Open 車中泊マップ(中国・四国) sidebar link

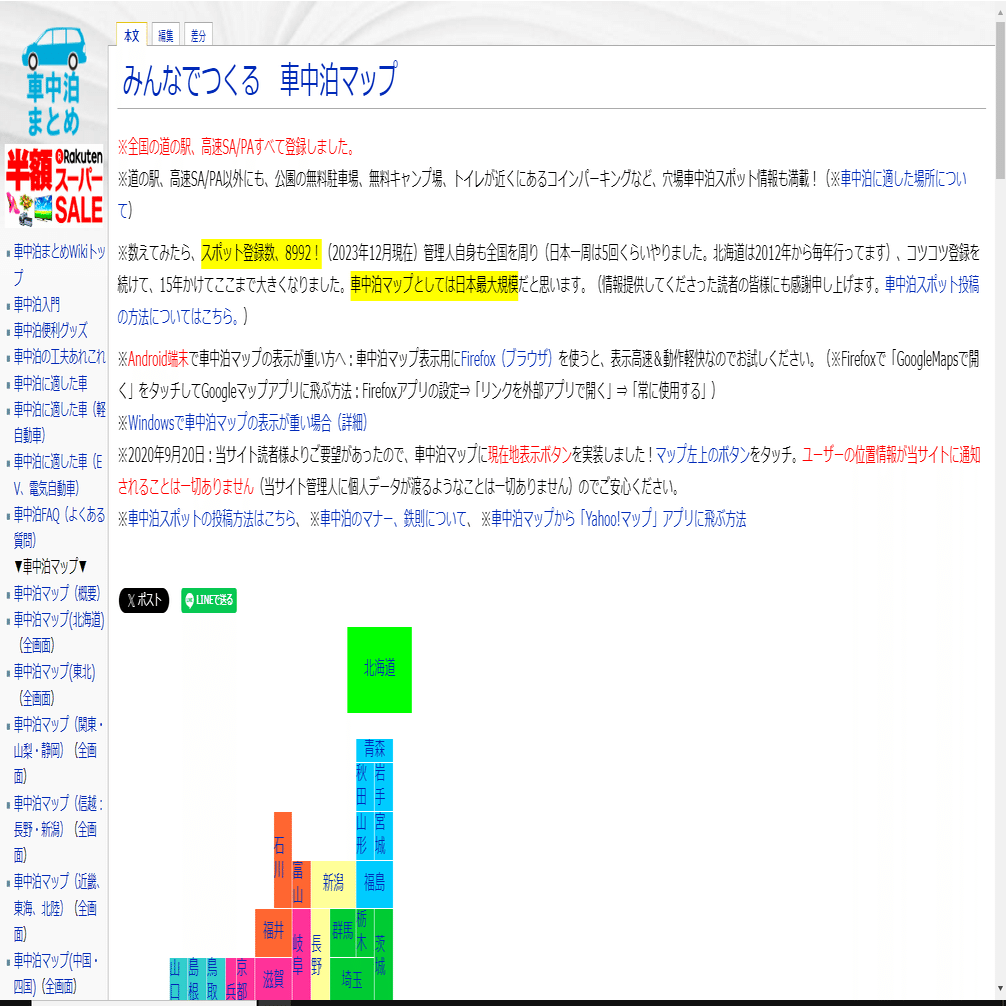(x=56, y=973)
